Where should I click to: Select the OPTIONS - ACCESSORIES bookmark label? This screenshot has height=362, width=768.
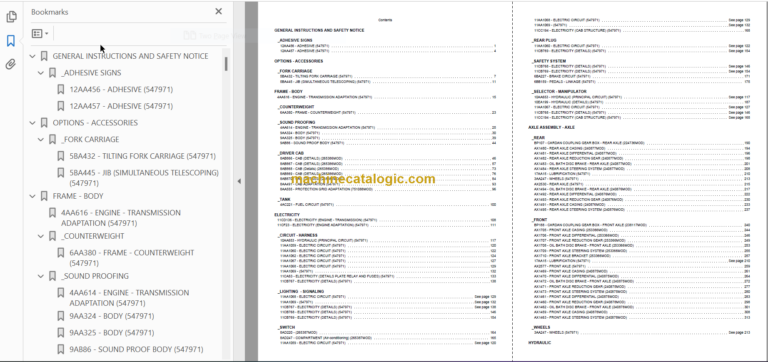(95, 123)
